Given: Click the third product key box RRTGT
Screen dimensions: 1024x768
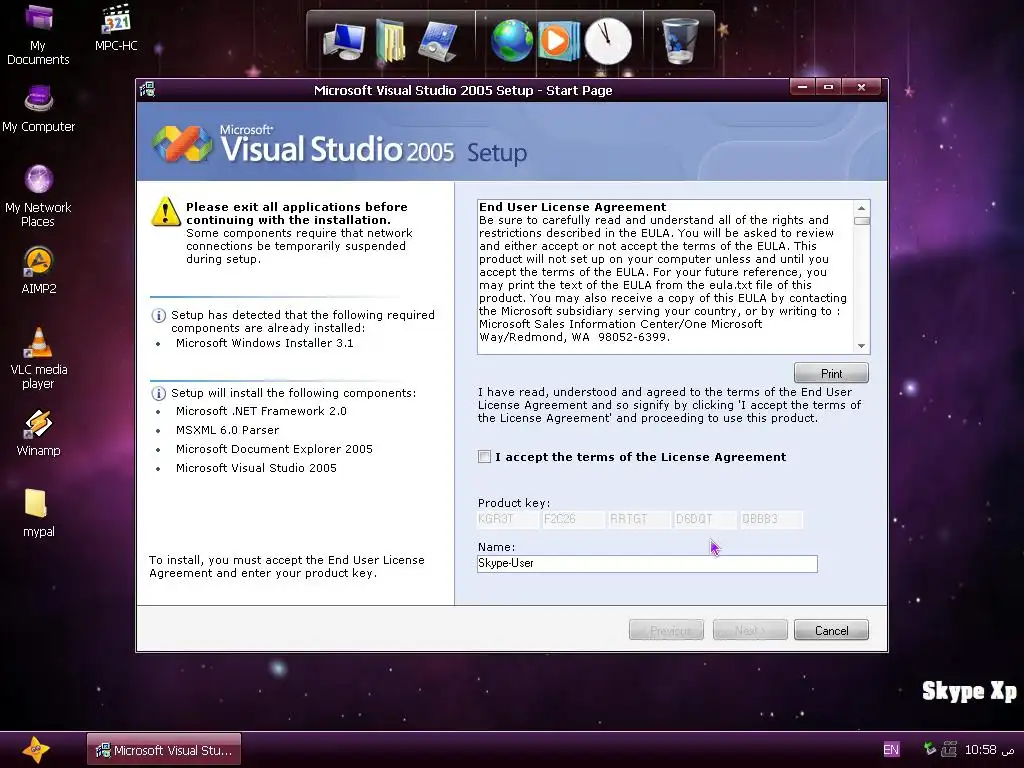Looking at the screenshot, I should [x=640, y=519].
